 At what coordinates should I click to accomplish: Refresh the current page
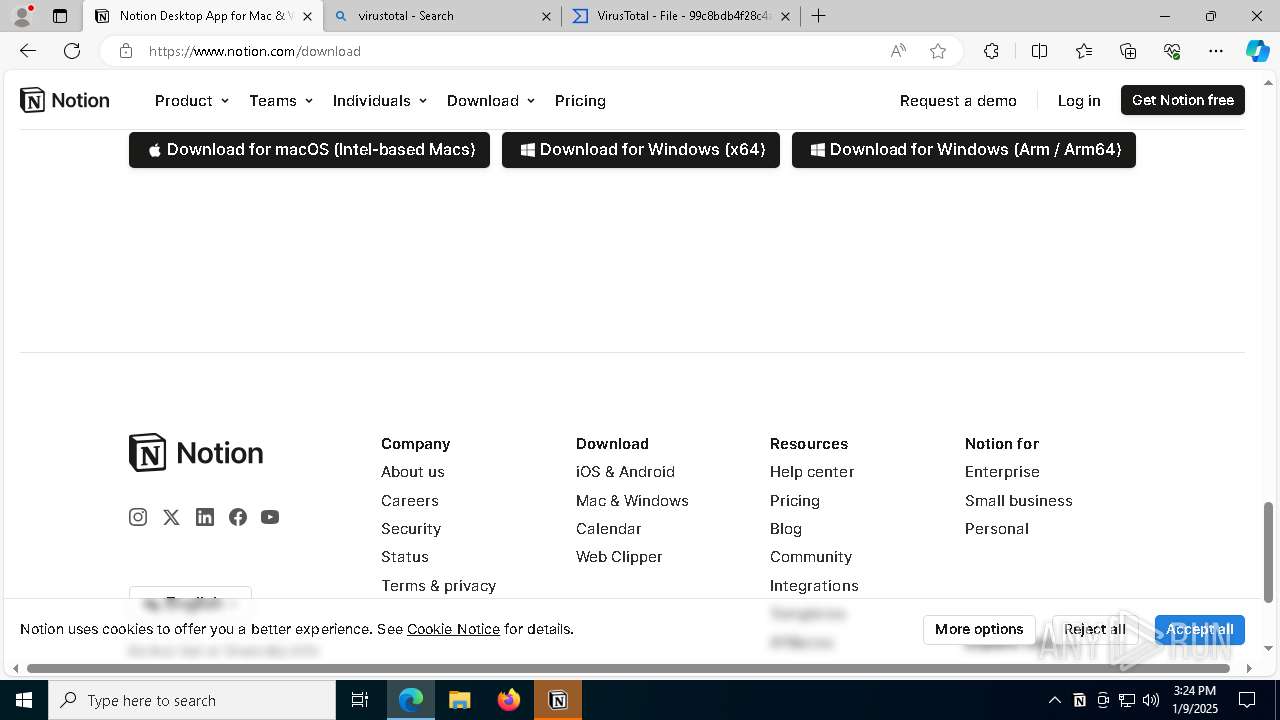click(72, 51)
